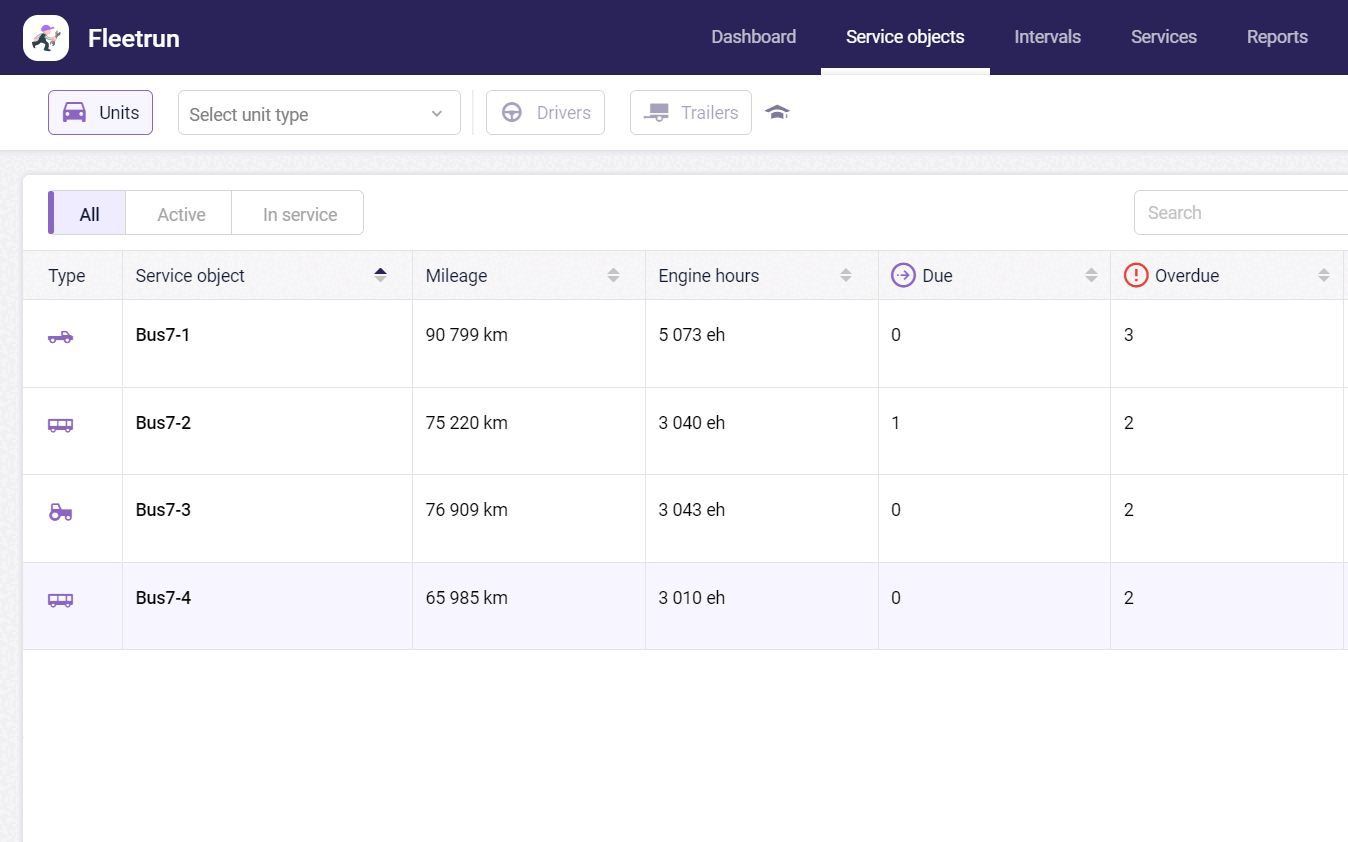Open the Select unit type dropdown
The image size is (1348, 842).
[x=318, y=113]
